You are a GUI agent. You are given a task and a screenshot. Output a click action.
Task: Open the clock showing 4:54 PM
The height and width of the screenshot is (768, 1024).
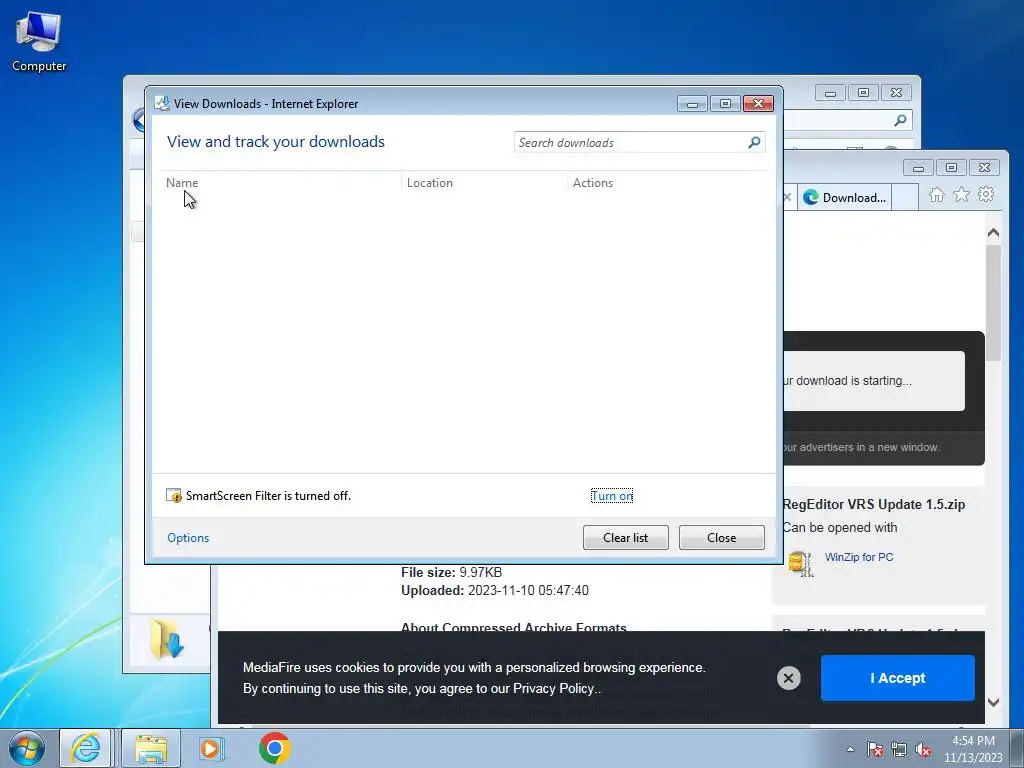coord(973,749)
